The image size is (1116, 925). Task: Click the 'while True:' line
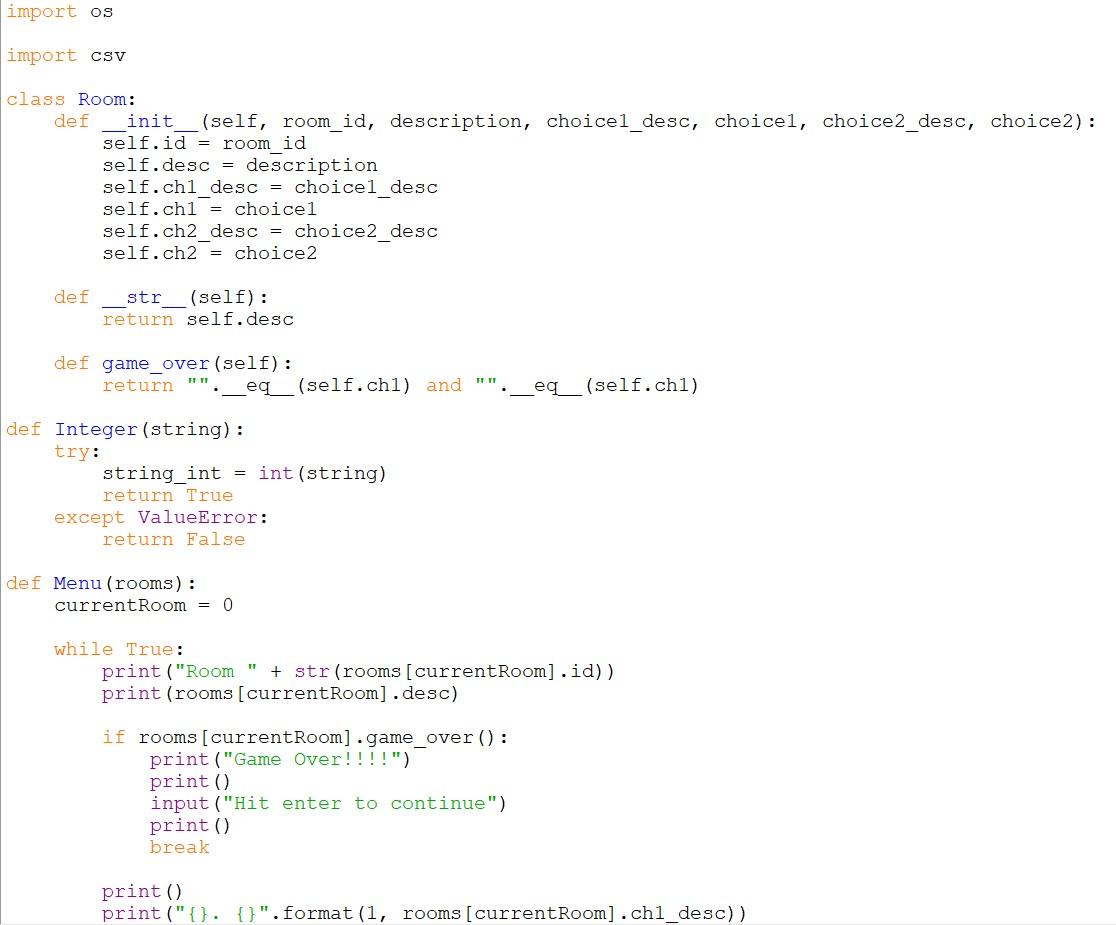119,650
